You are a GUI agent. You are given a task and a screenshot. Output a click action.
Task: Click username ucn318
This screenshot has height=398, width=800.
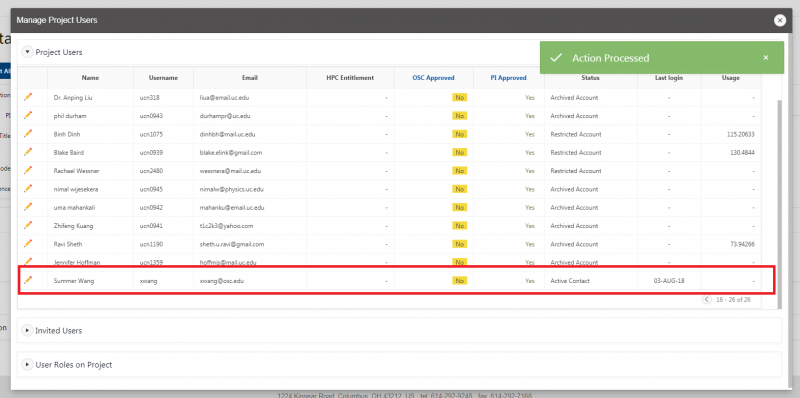[x=148, y=97]
